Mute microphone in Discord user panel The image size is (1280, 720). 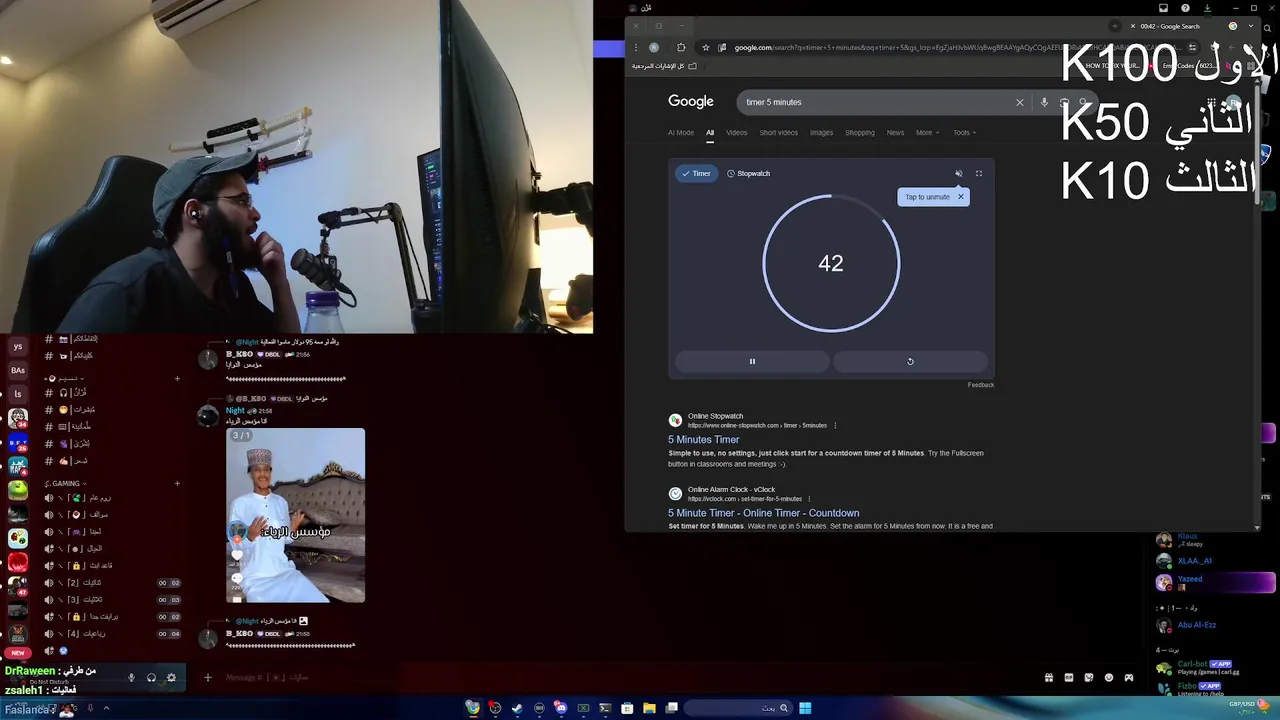[131, 677]
